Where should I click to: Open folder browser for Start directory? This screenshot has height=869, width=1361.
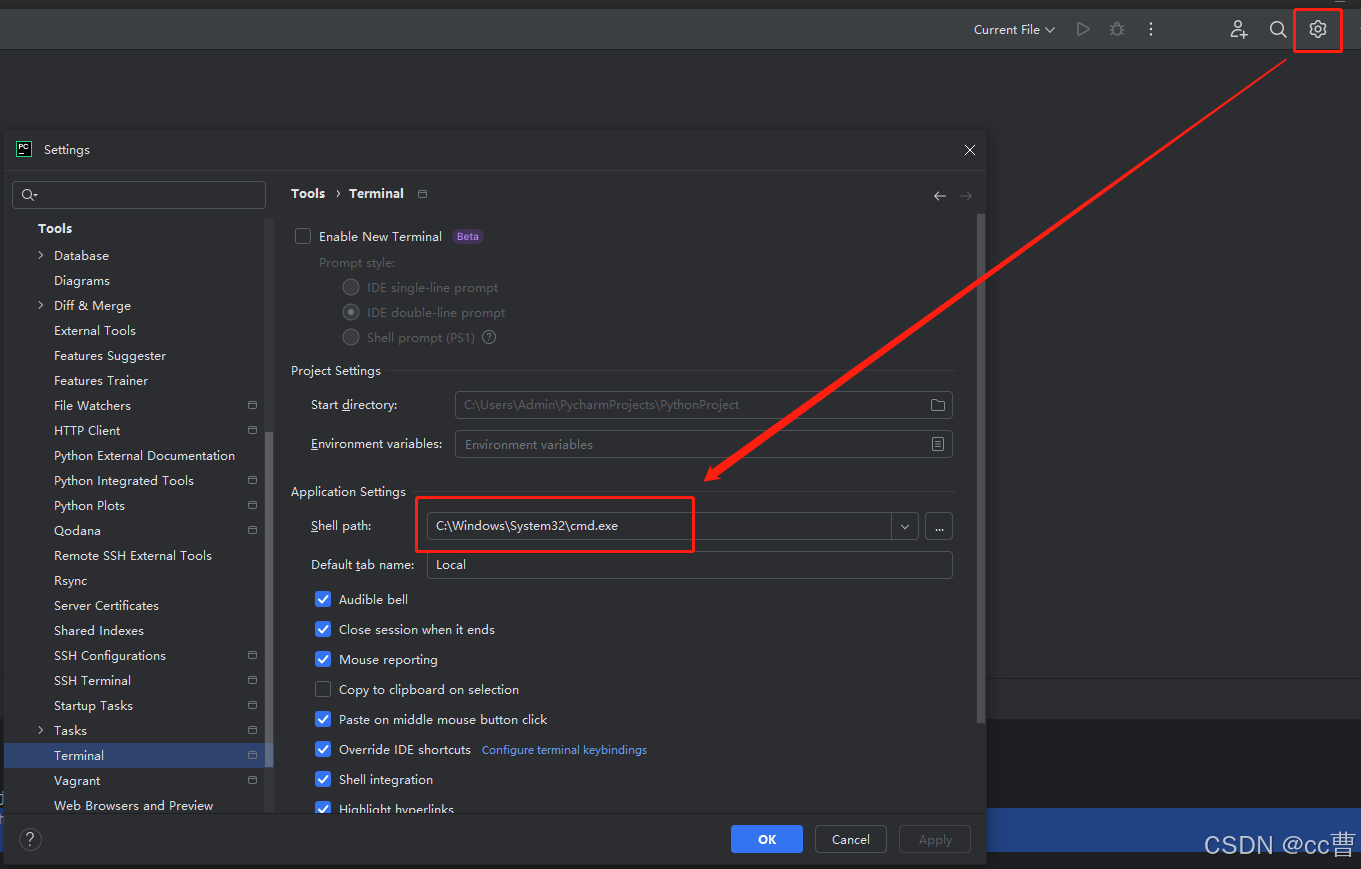click(x=937, y=405)
